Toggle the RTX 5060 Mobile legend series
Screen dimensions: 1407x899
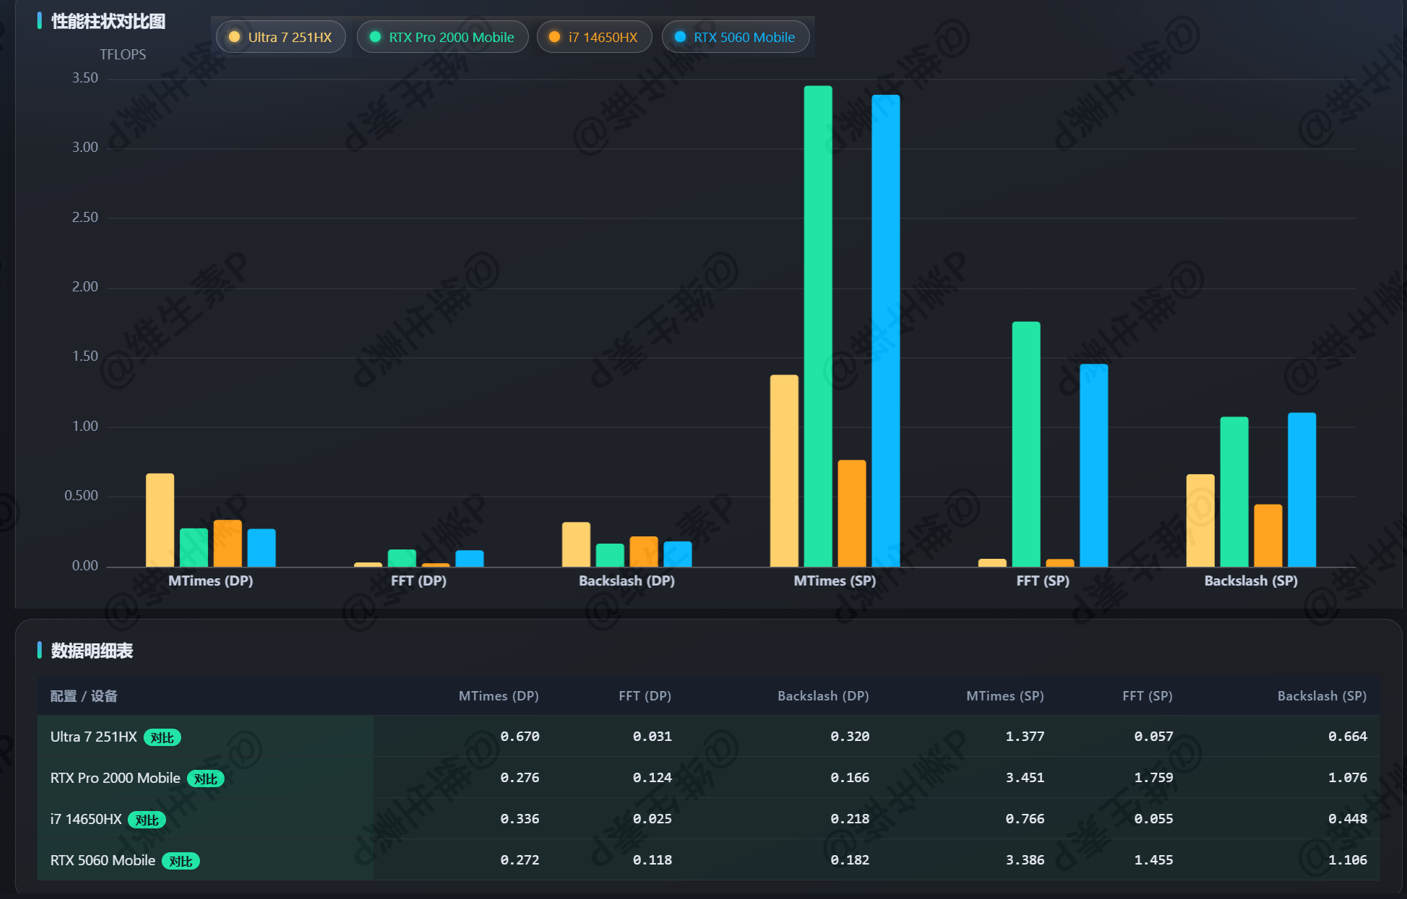[x=735, y=37]
